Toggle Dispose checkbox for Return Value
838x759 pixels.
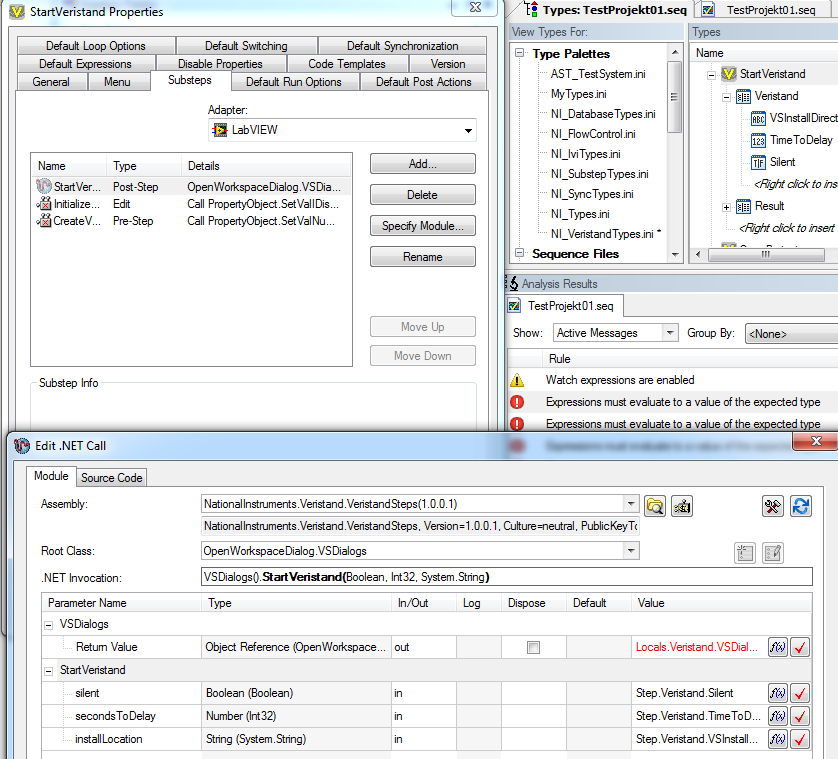coord(533,647)
